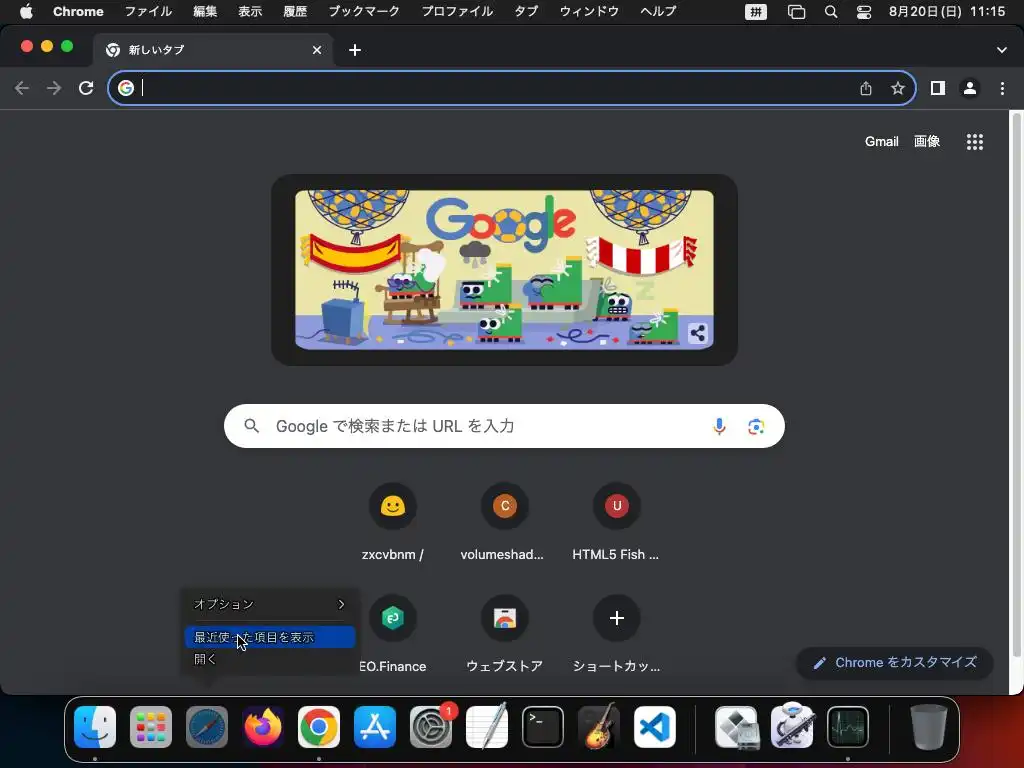The height and width of the screenshot is (768, 1024).
Task: Open the プロファイル menu
Action: [x=457, y=12]
